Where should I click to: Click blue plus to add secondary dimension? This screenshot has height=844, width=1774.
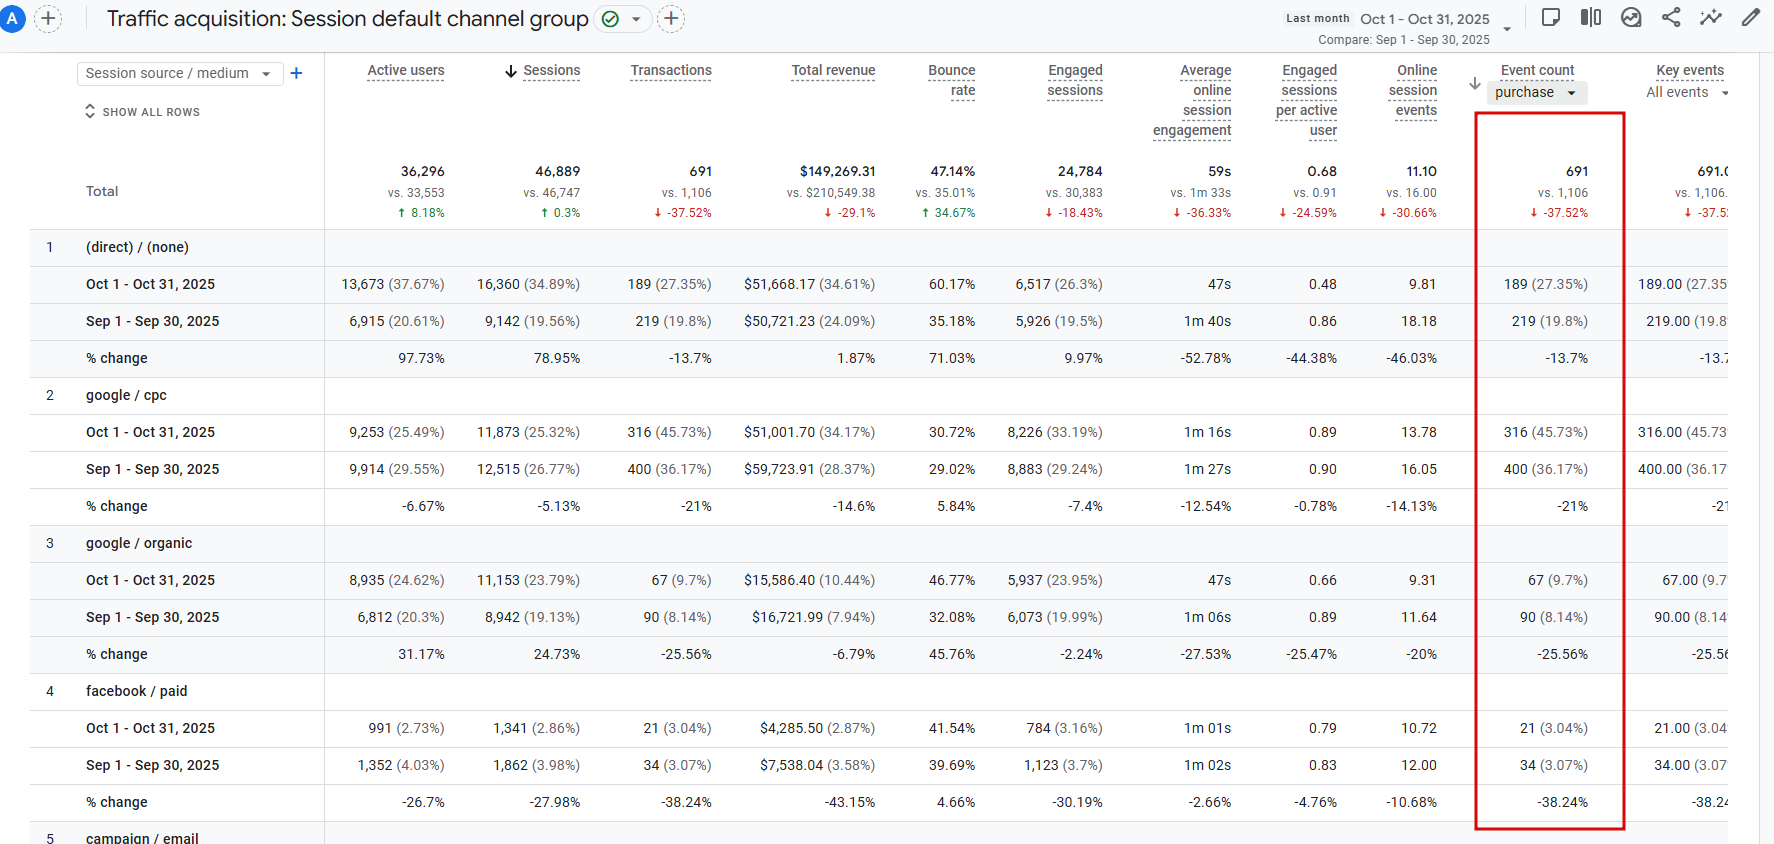click(x=296, y=73)
